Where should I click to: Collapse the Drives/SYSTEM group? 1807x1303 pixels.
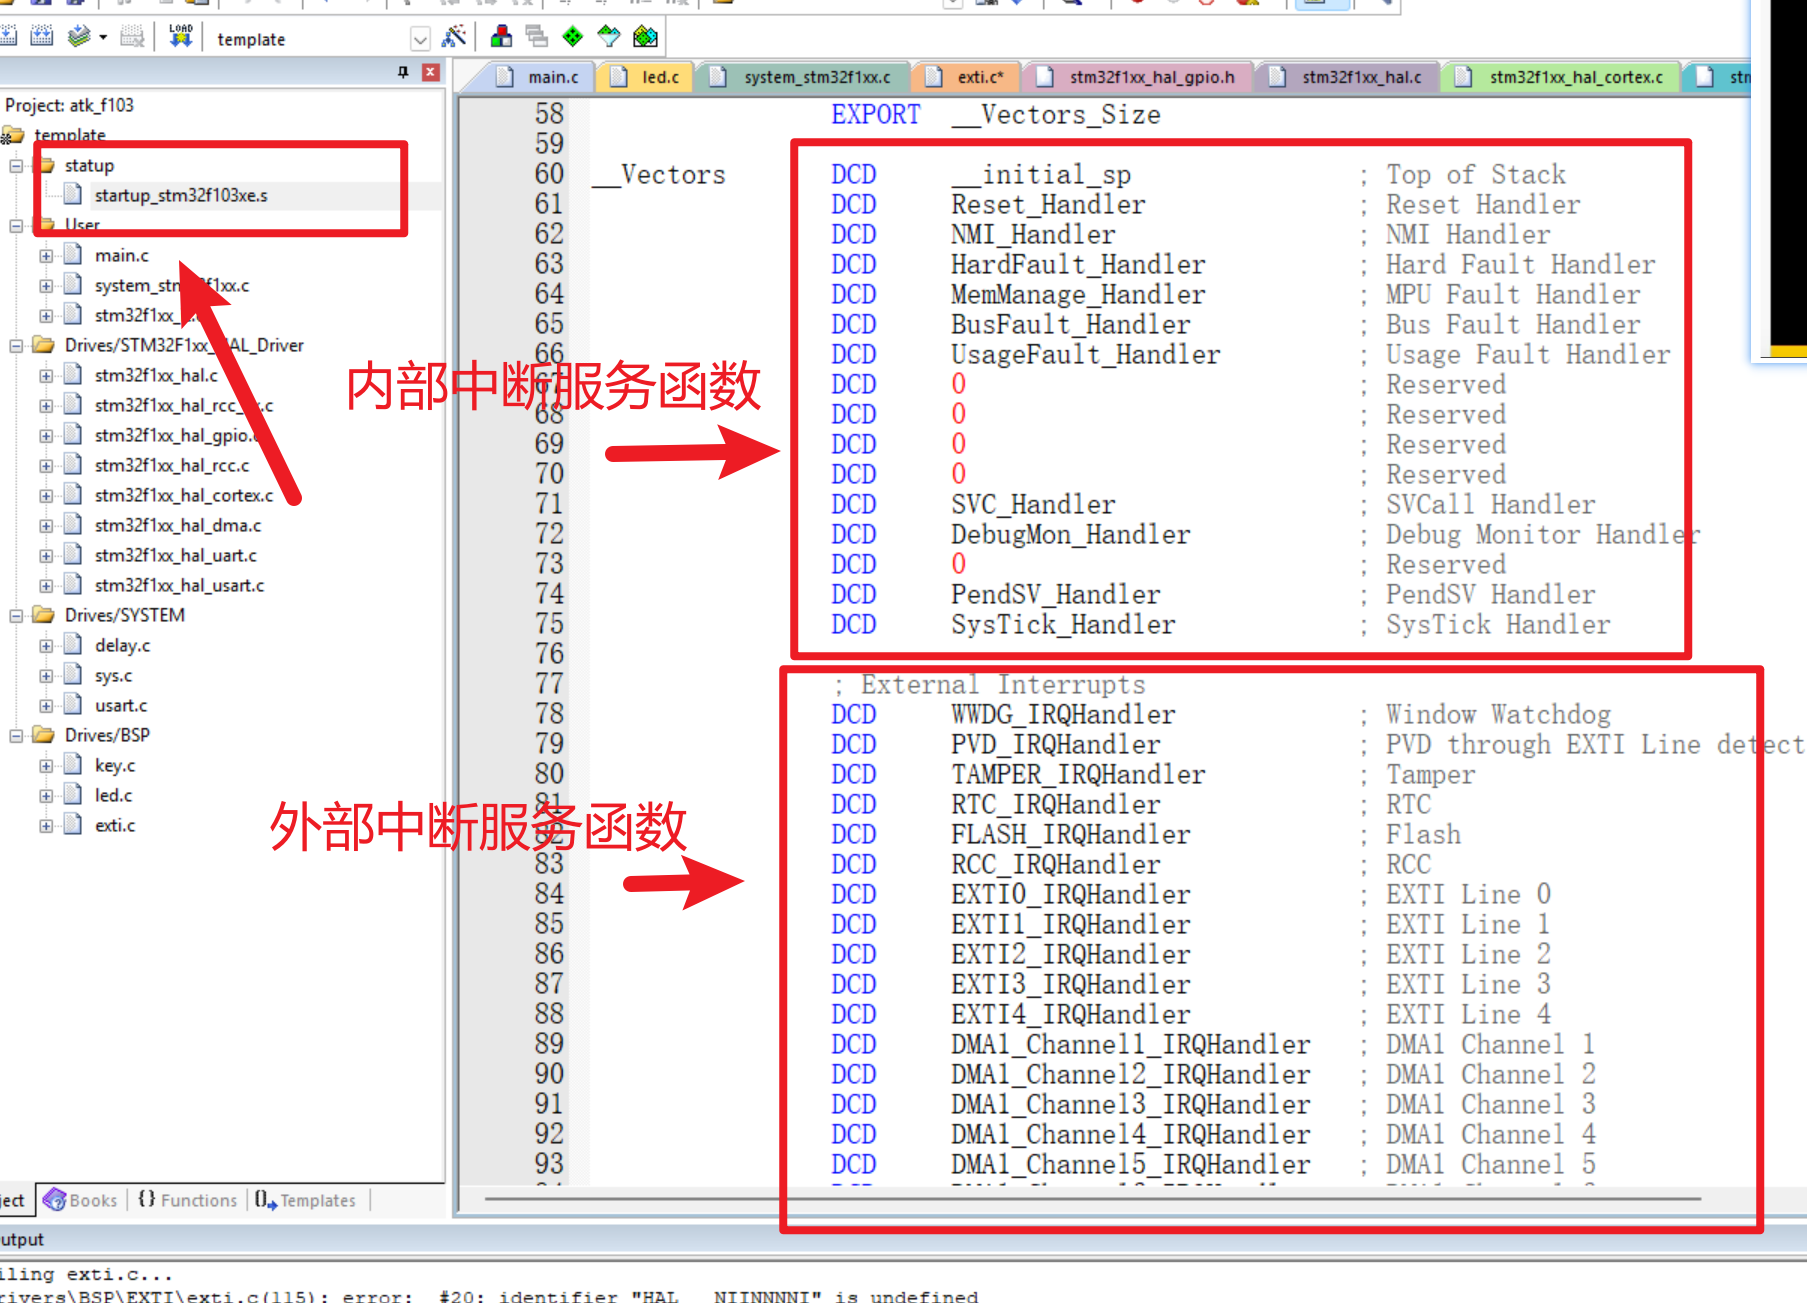16,616
